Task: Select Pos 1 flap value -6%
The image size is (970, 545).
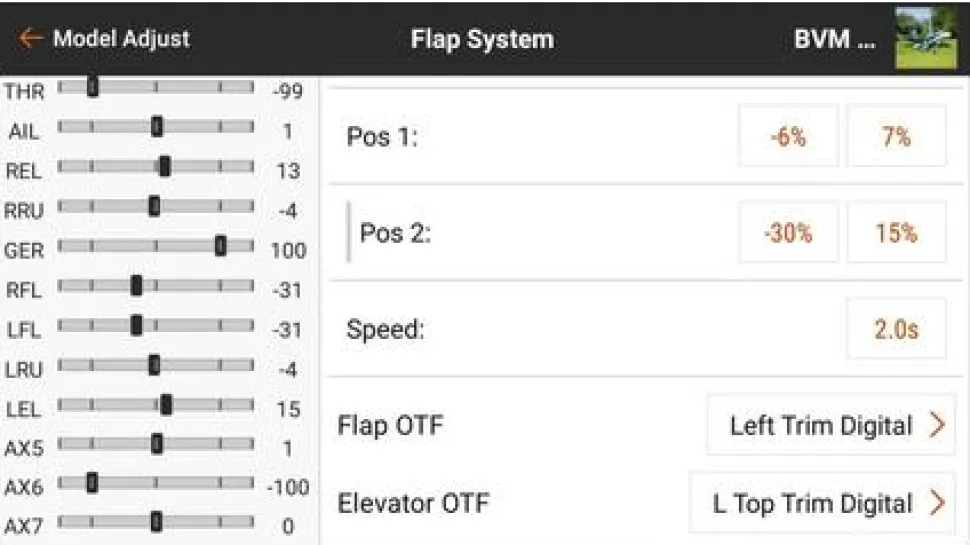Action: [788, 137]
